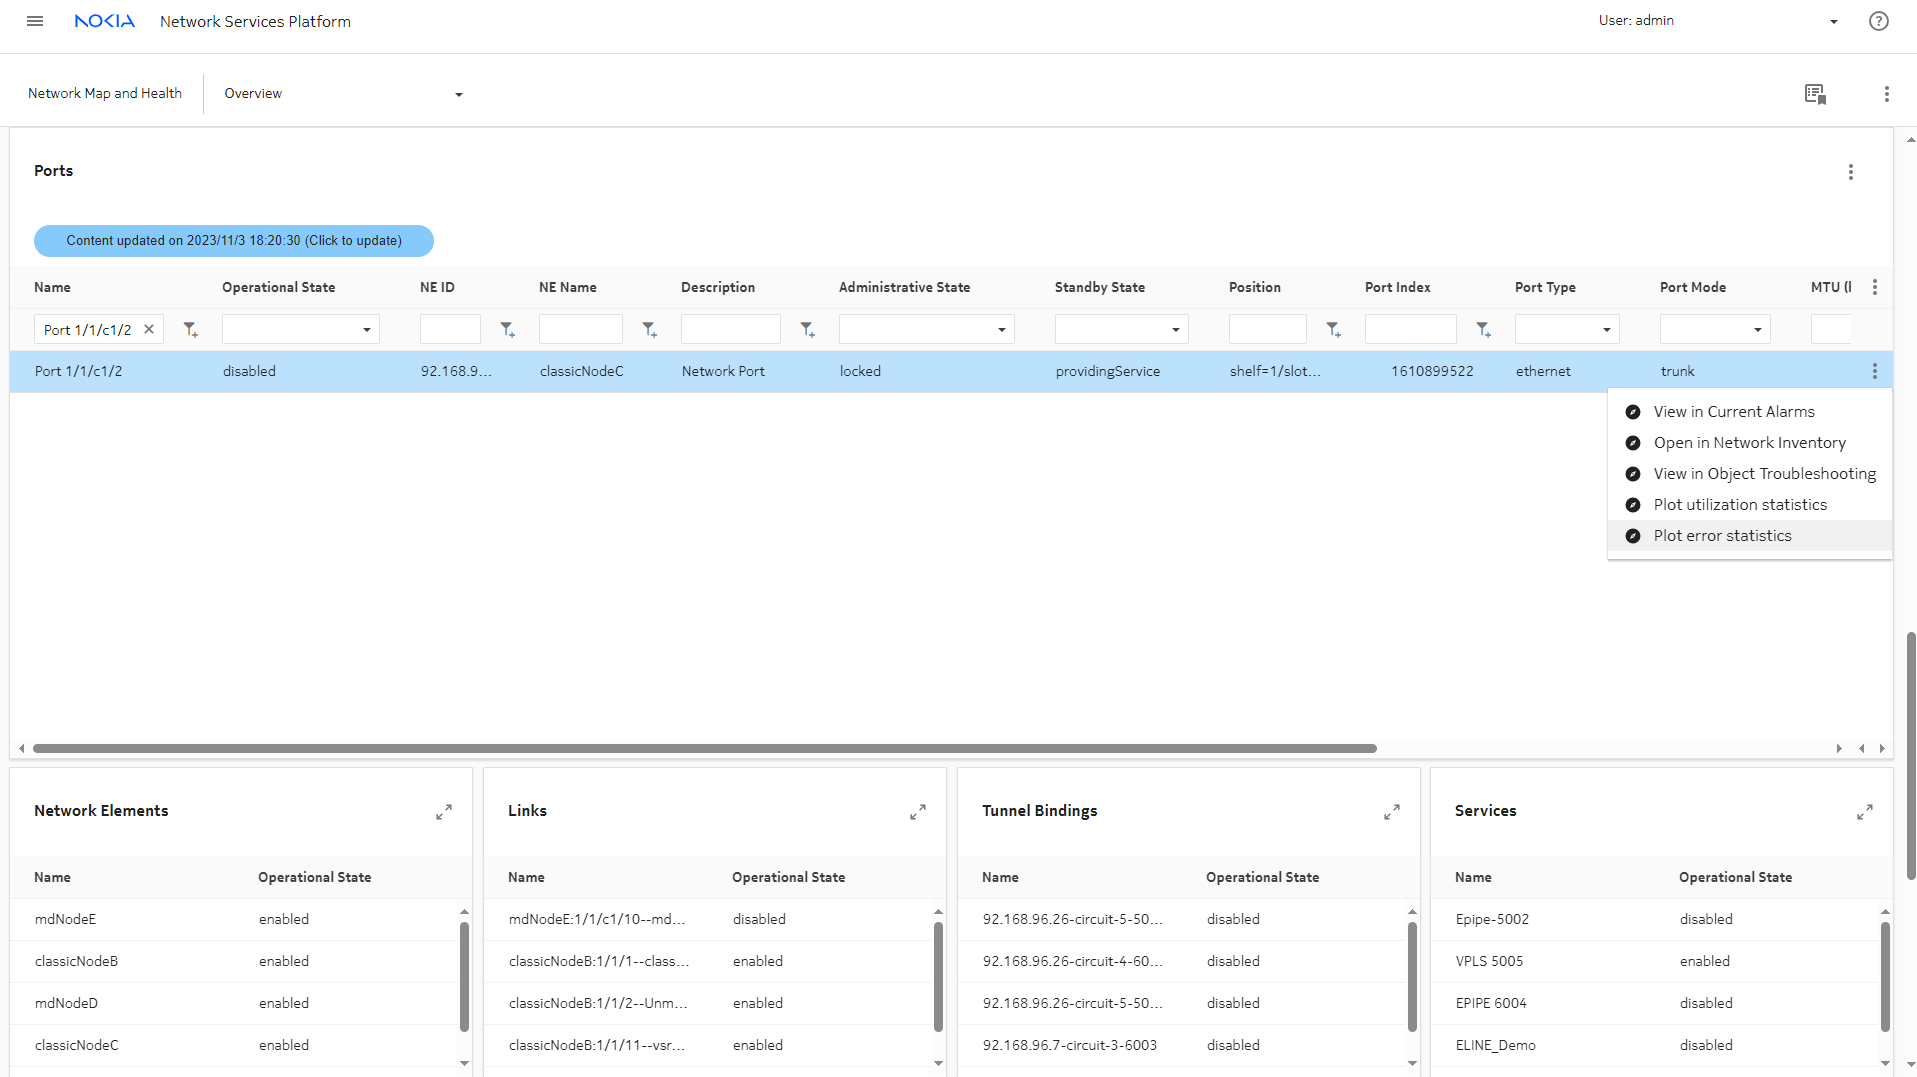Viewport: 1917px width, 1077px height.
Task: Open the Administrative State filter dropdown
Action: point(926,330)
